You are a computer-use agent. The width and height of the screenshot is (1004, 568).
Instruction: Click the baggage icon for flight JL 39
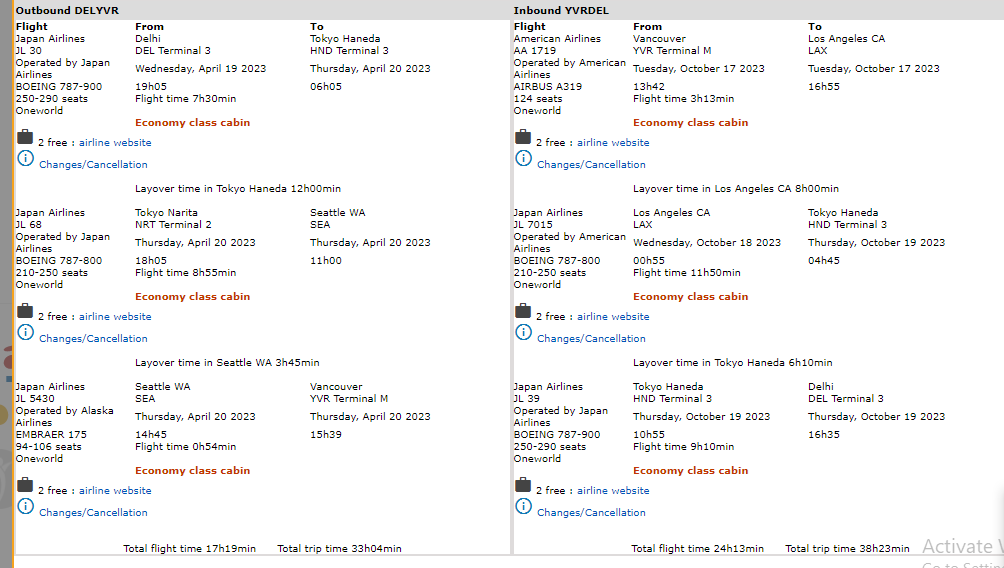523,485
